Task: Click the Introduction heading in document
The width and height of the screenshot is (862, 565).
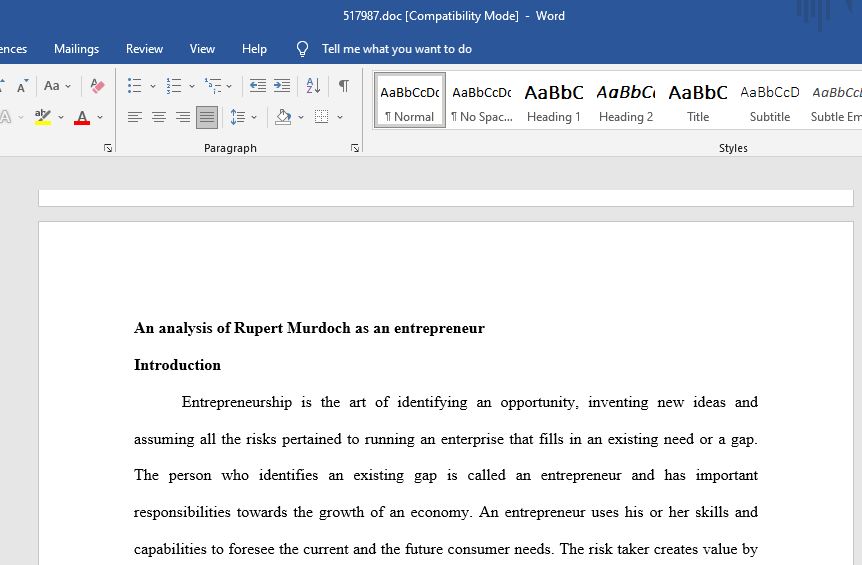Action: [x=178, y=365]
